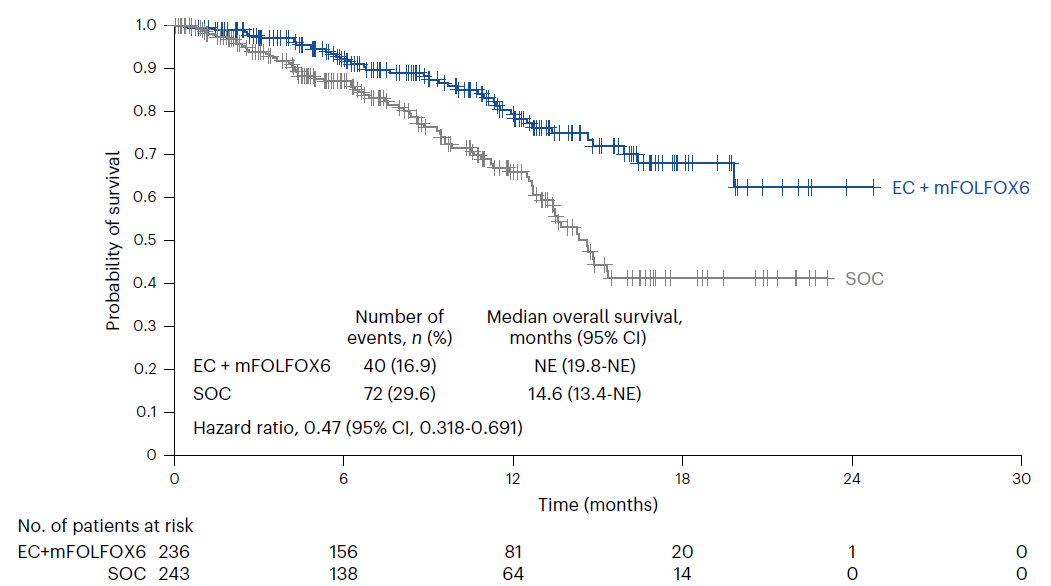The height and width of the screenshot is (586, 1051).
Task: Click the '40 (16.9)' events value
Action: point(399,365)
